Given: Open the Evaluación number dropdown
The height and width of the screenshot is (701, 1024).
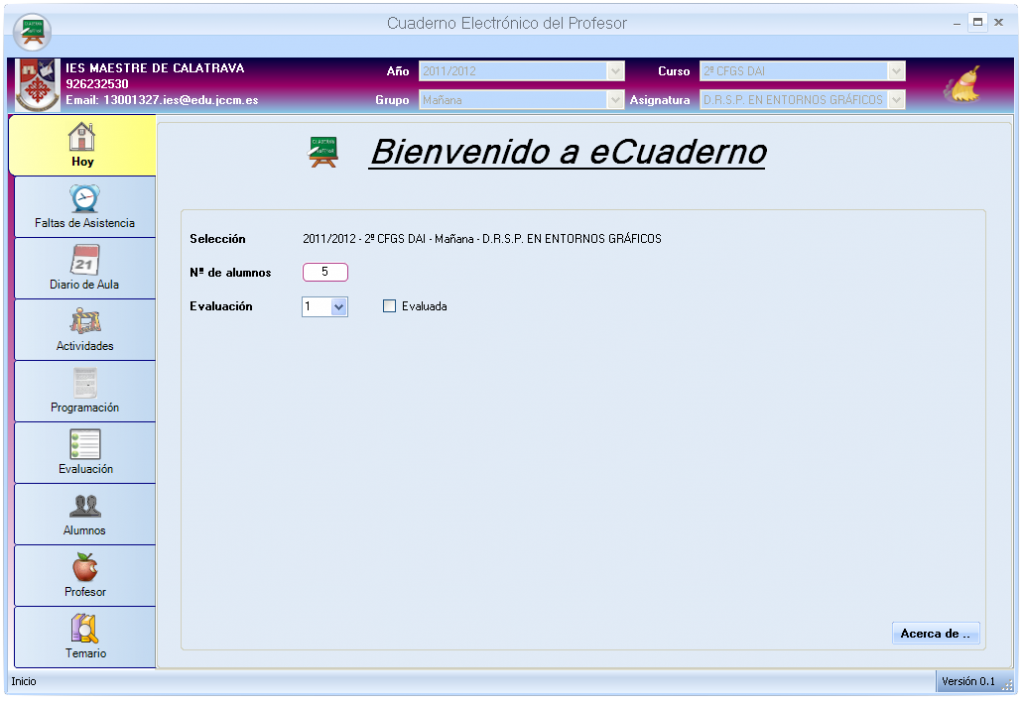Looking at the screenshot, I should pos(338,306).
